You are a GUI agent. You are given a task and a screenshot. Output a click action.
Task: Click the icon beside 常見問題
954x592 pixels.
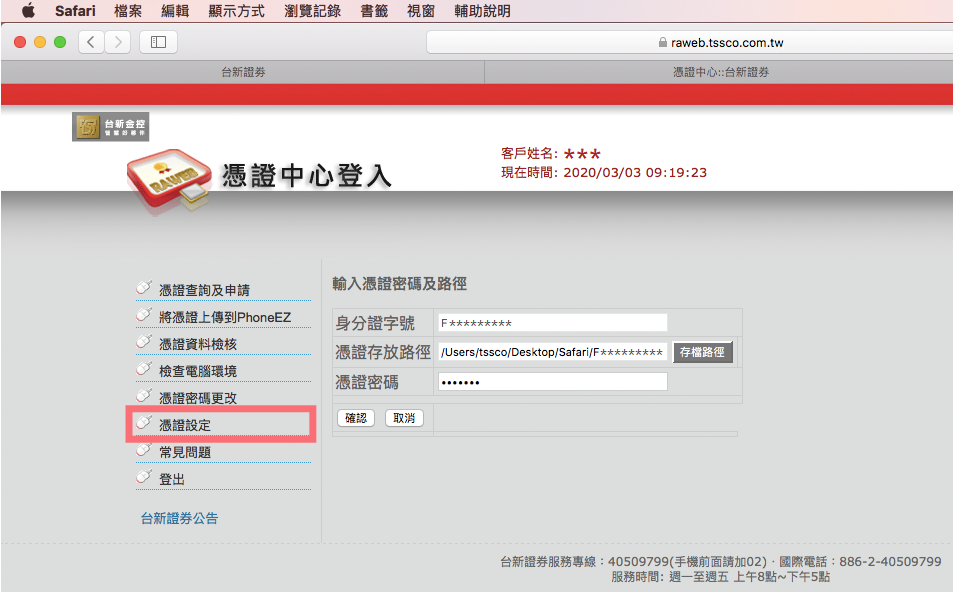(144, 450)
